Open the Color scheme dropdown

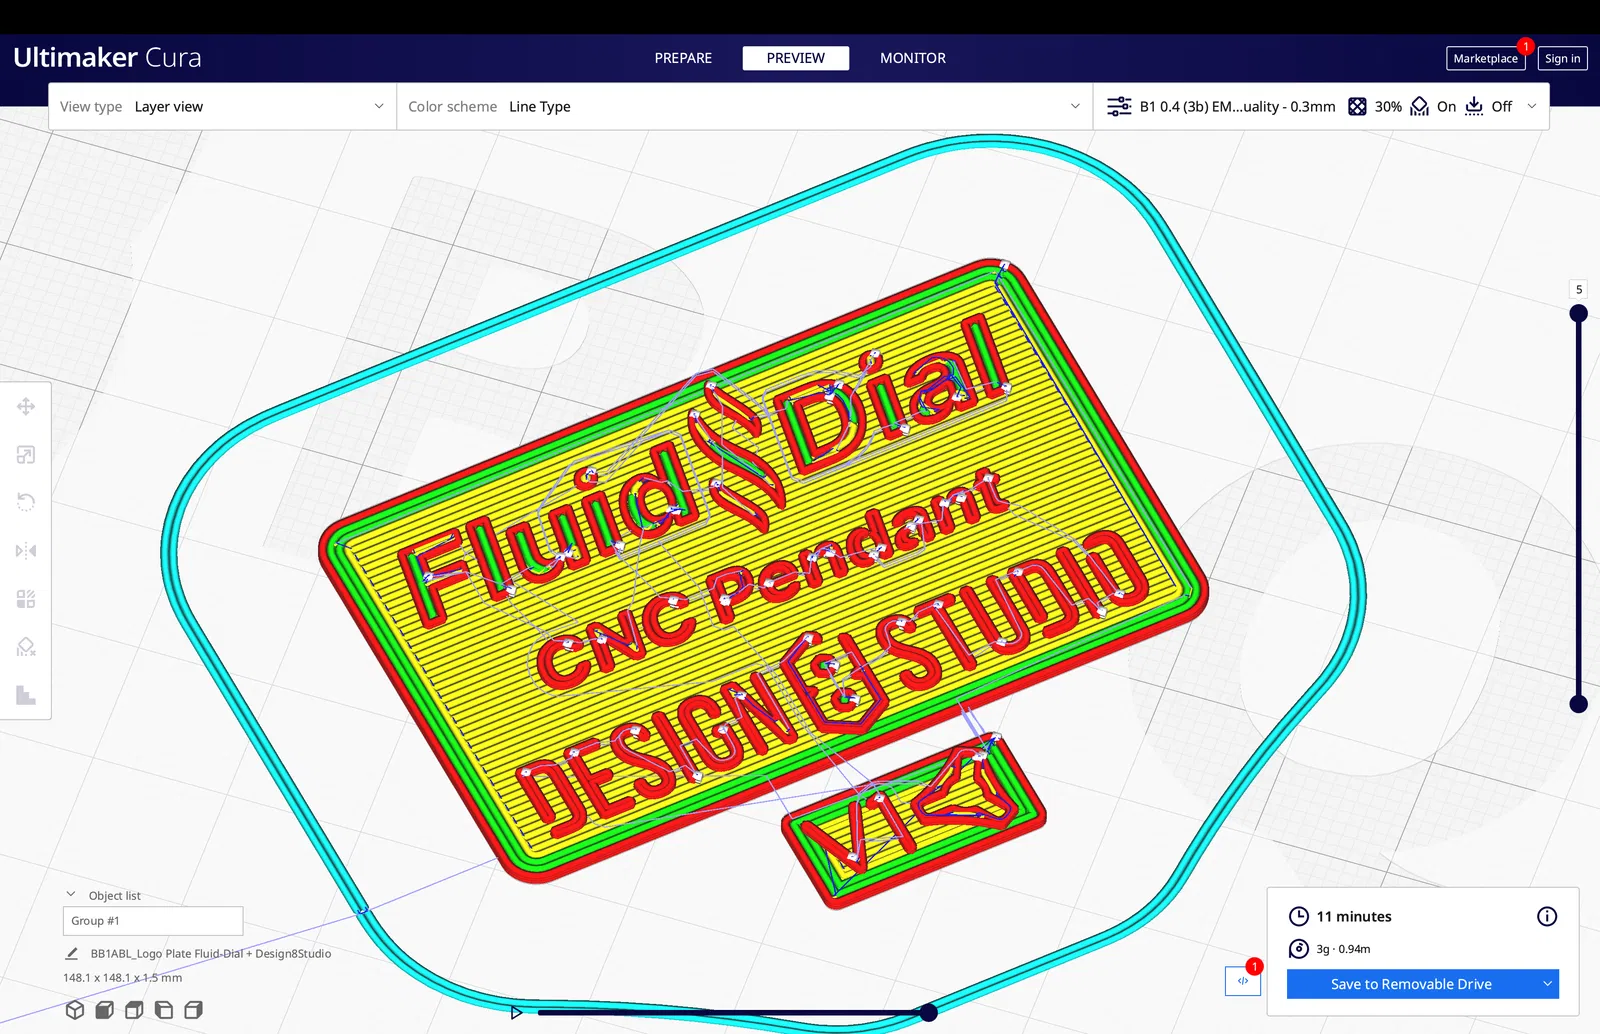(x=744, y=106)
